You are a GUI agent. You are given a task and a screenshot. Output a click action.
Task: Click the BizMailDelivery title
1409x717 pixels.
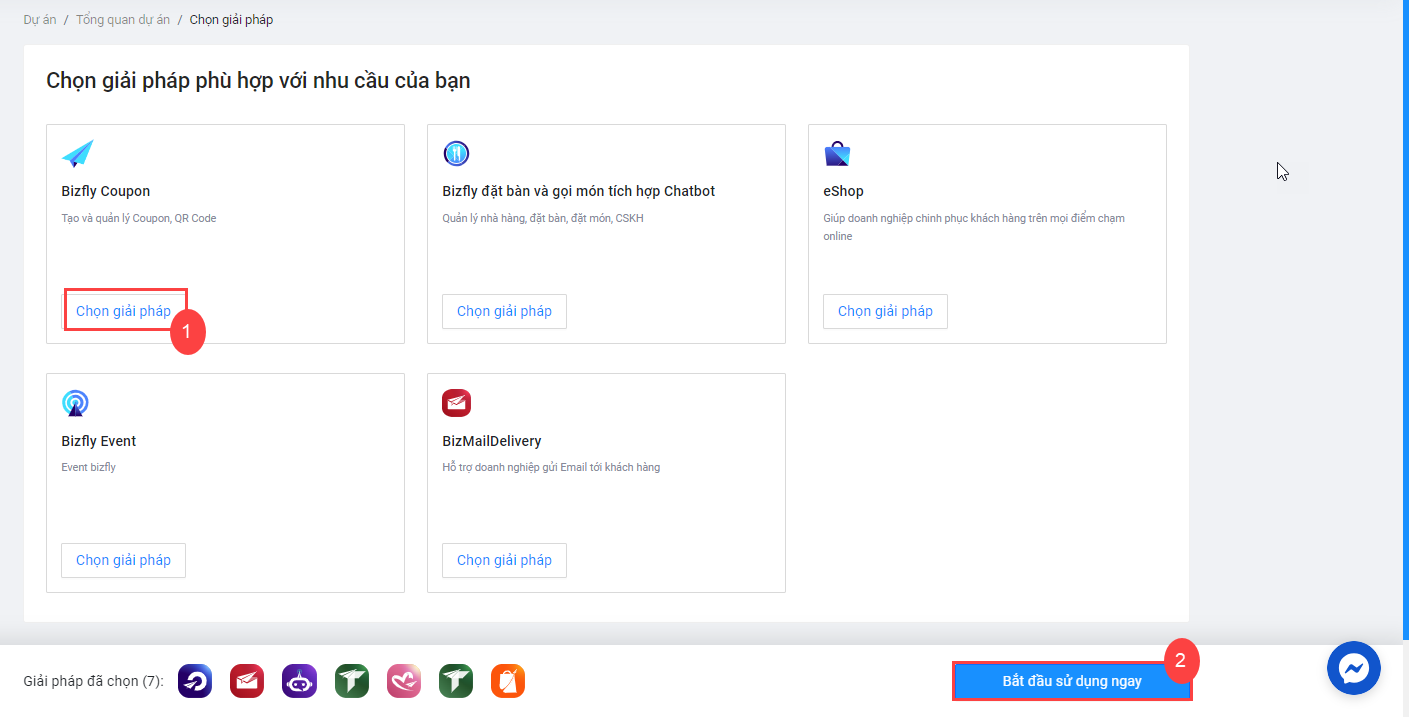pos(492,441)
